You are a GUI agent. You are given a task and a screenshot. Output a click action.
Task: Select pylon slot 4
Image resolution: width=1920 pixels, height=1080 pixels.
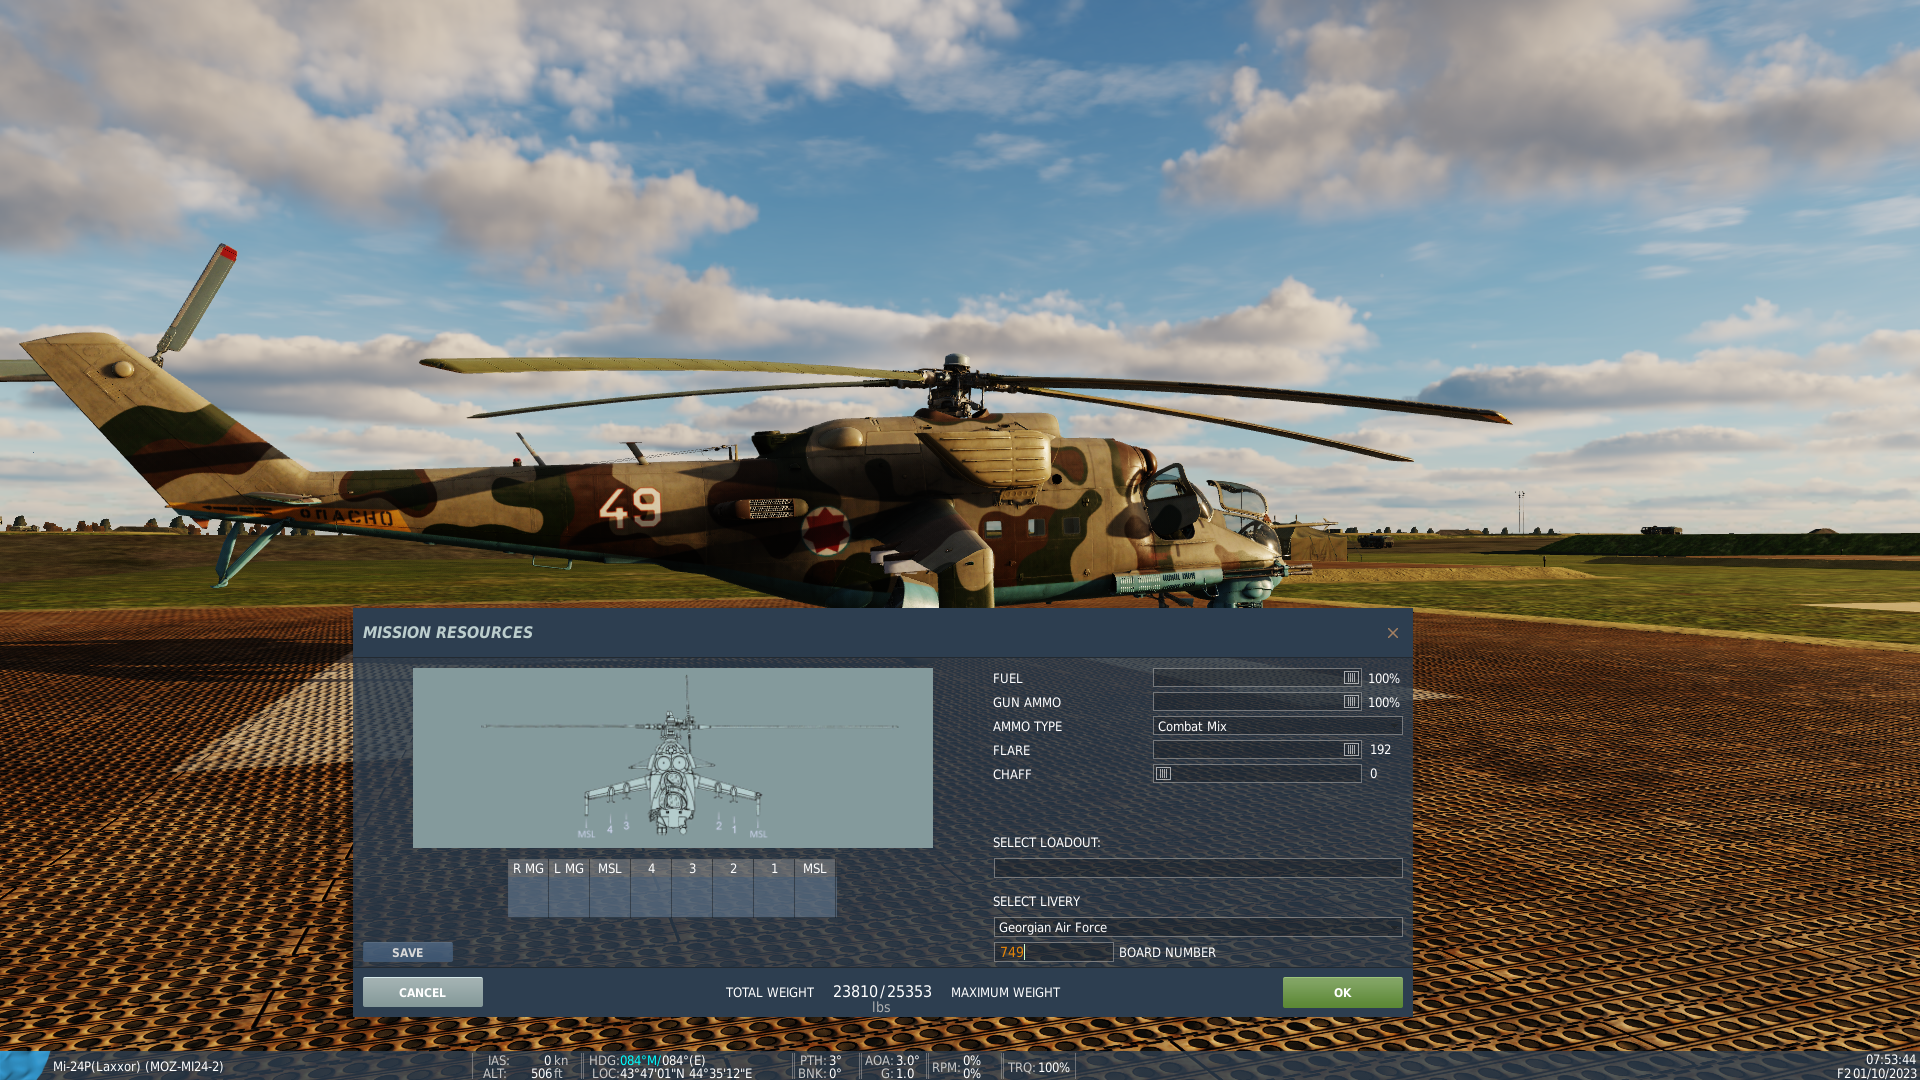(651, 888)
